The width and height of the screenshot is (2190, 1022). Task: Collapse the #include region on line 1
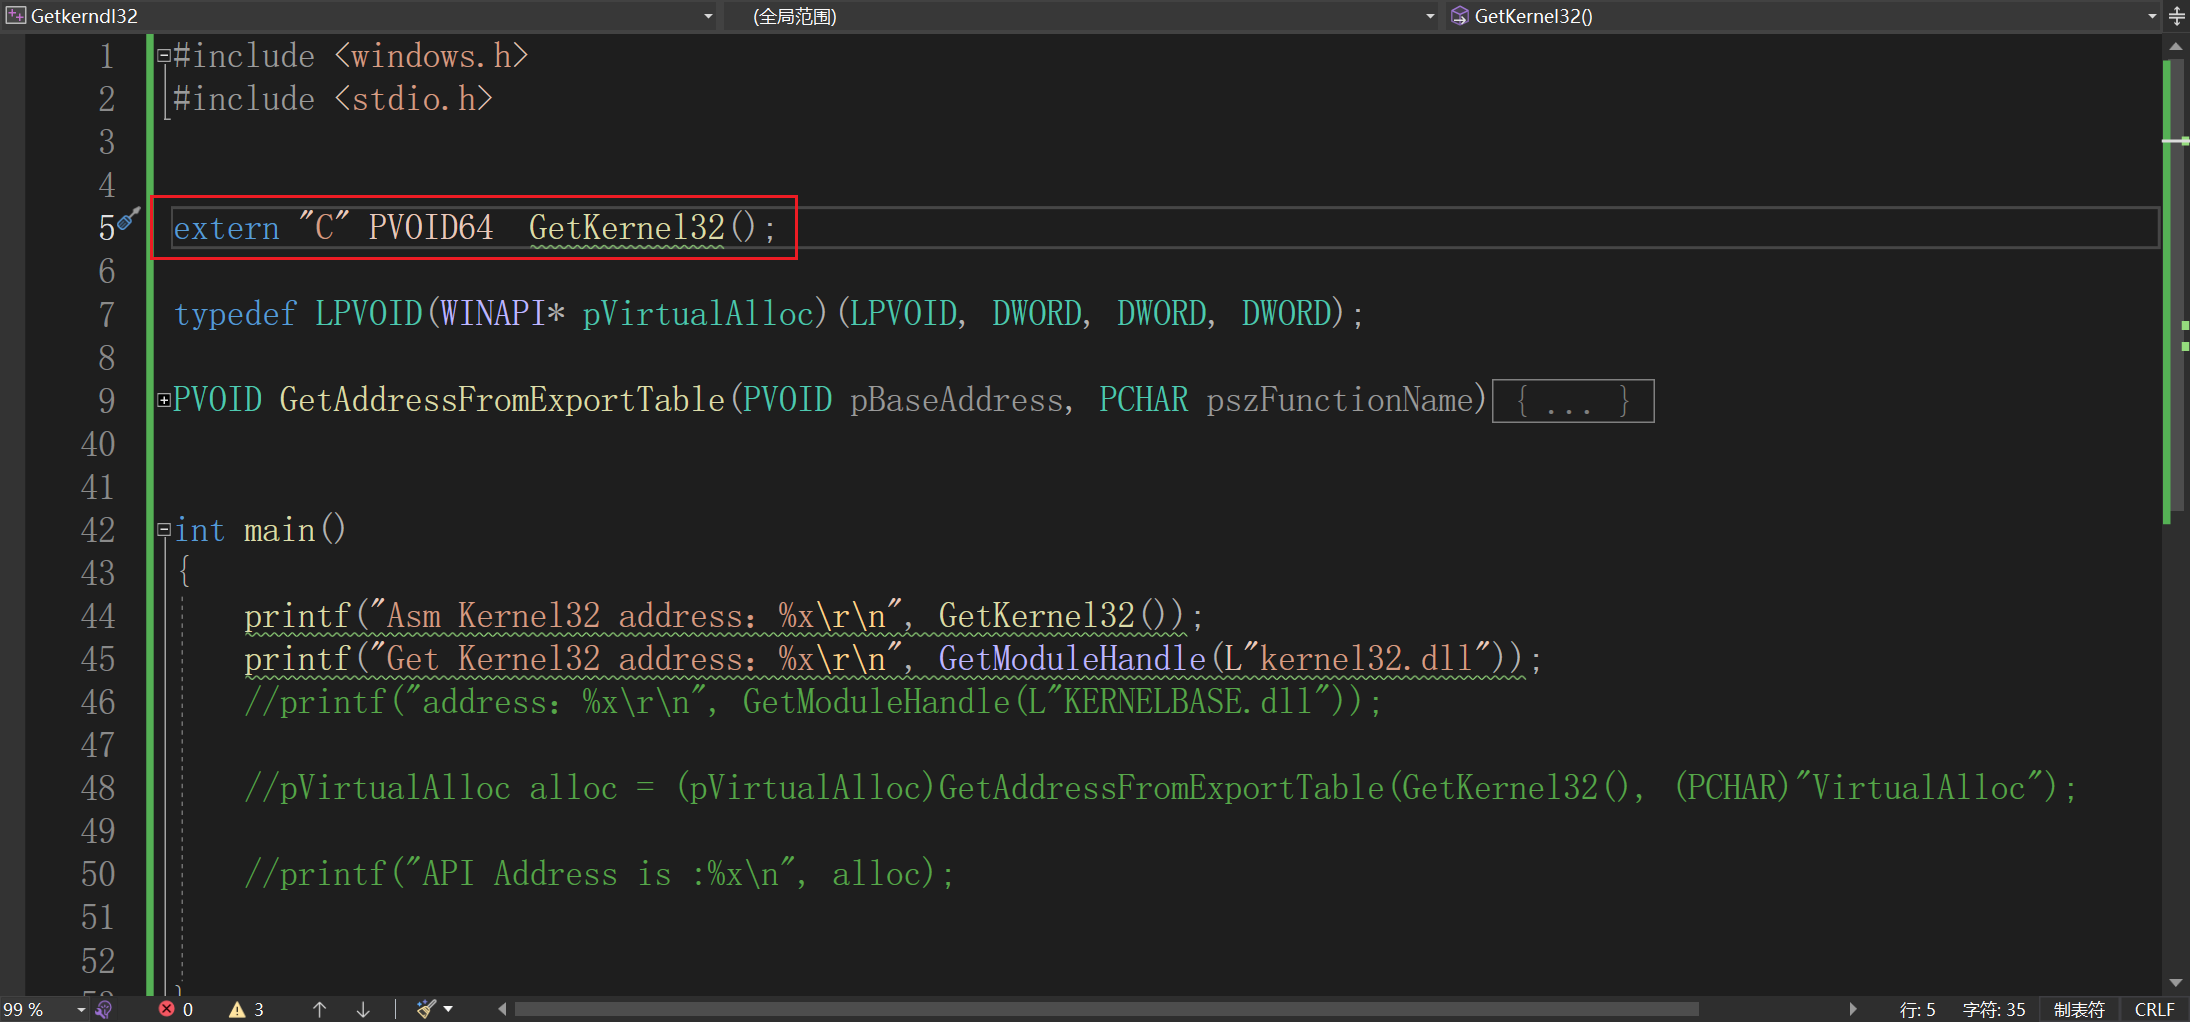click(x=163, y=57)
